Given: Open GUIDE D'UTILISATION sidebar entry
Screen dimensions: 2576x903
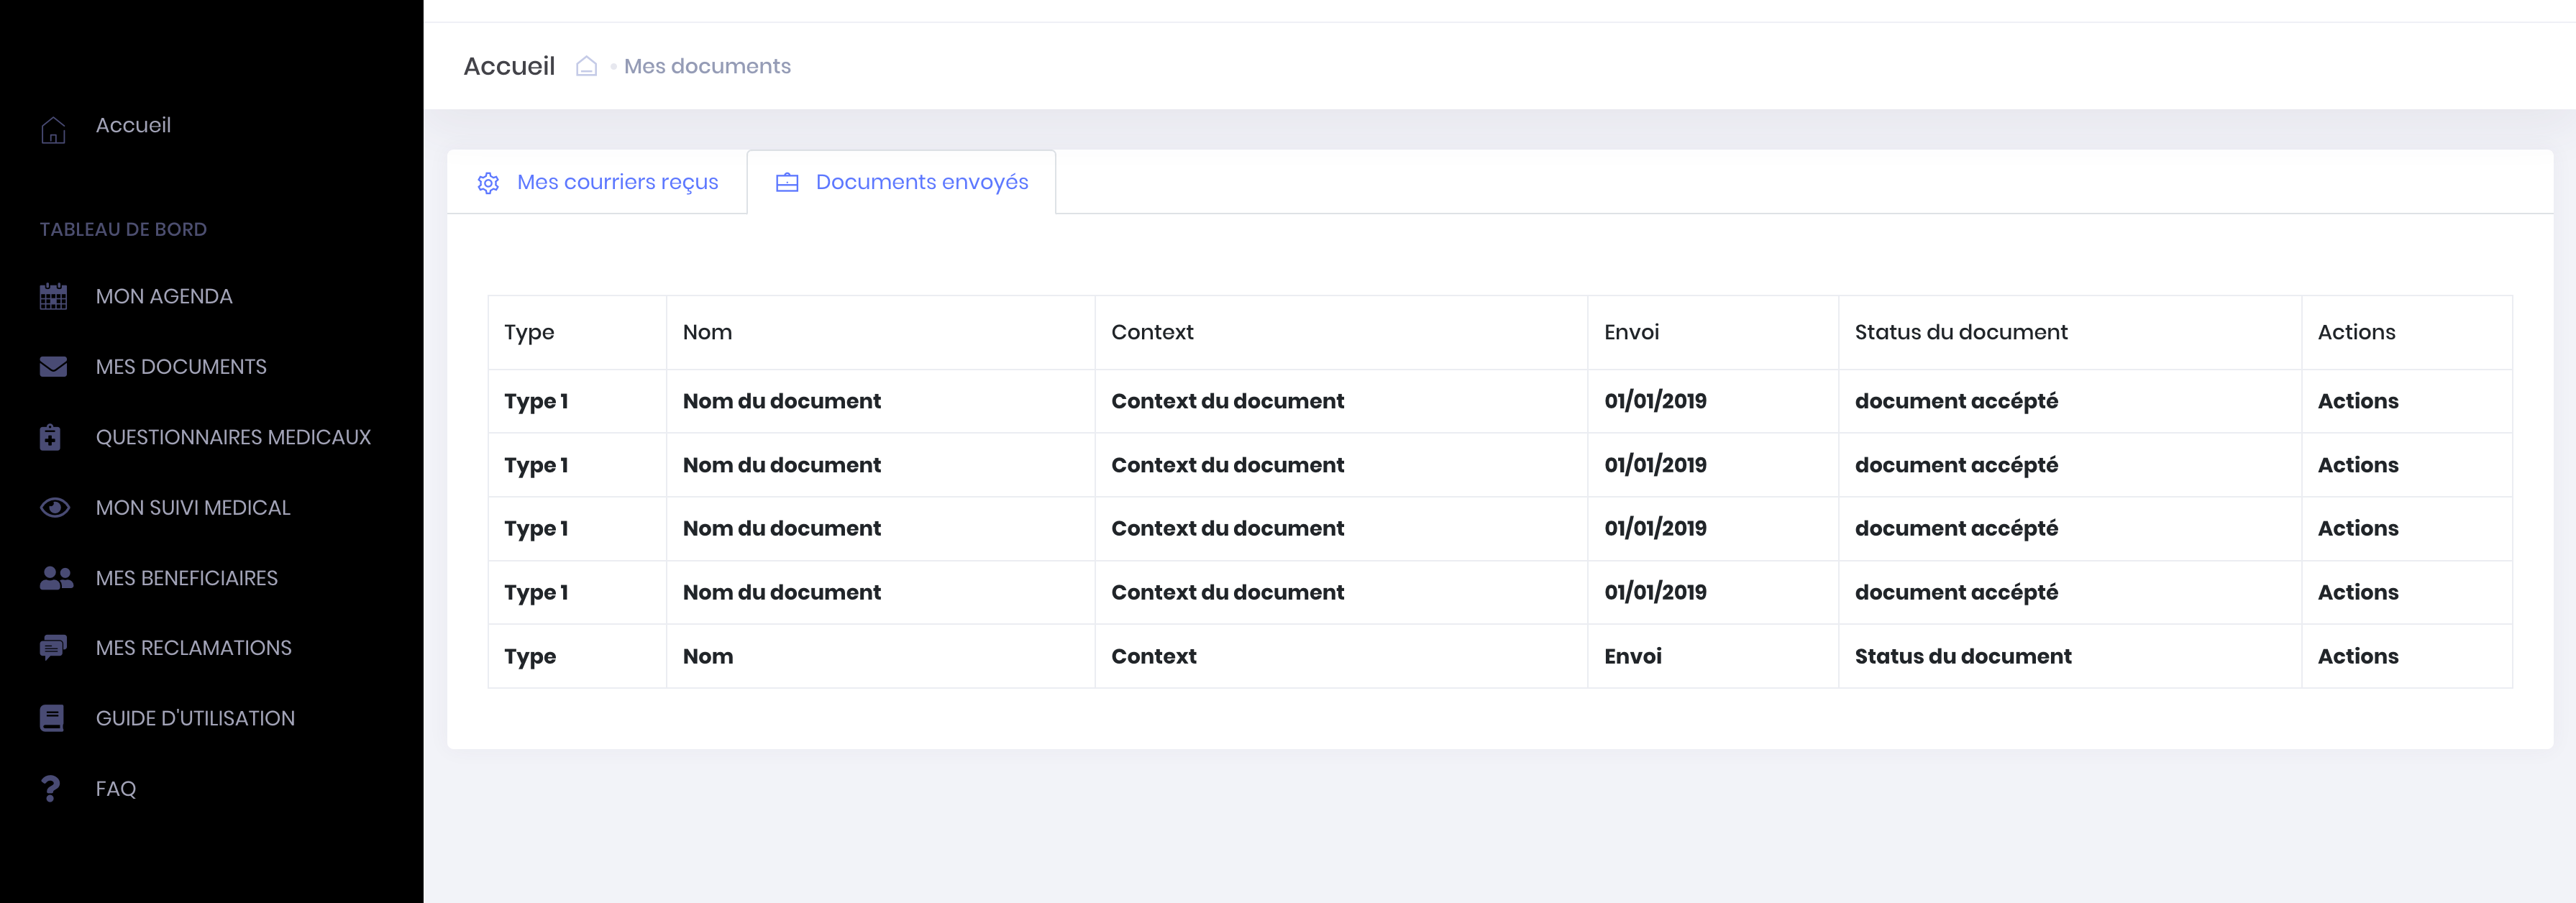Looking at the screenshot, I should [x=195, y=718].
